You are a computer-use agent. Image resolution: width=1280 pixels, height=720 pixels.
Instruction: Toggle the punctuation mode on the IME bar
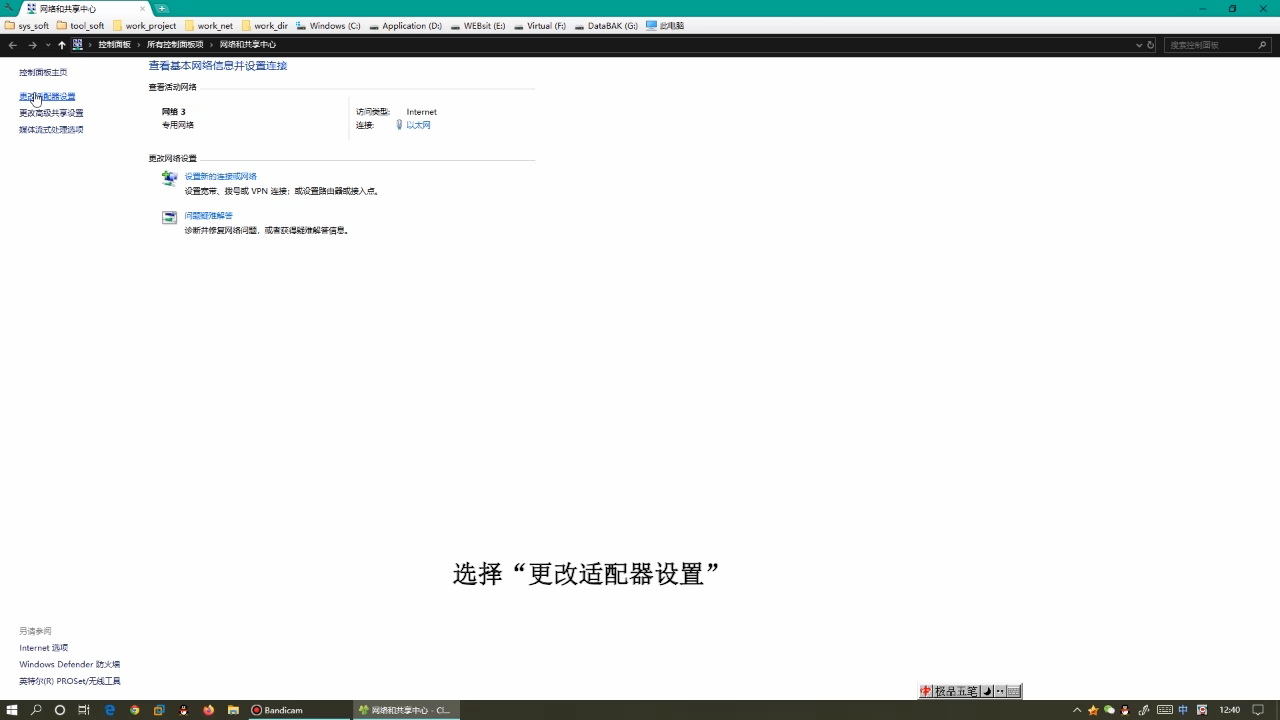point(999,691)
